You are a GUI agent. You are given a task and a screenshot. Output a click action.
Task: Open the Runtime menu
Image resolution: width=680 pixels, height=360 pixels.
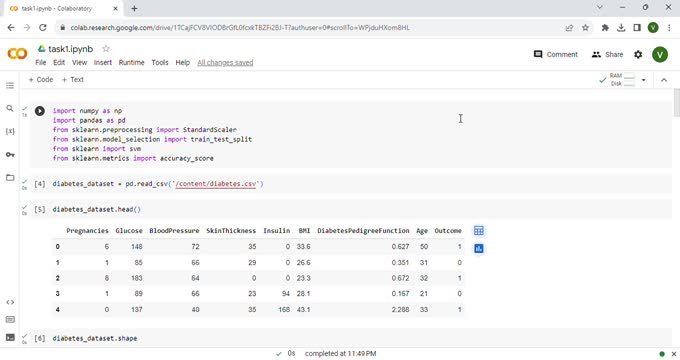[131, 62]
